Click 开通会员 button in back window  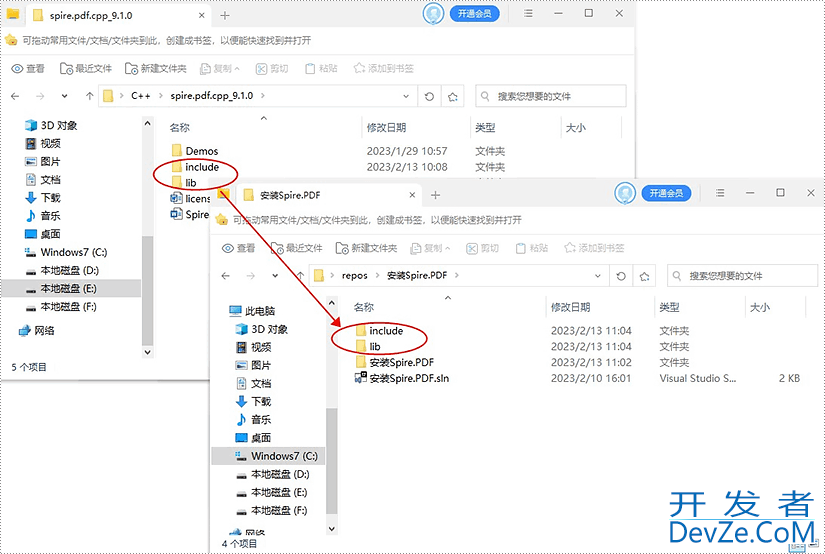pyautogui.click(x=475, y=14)
